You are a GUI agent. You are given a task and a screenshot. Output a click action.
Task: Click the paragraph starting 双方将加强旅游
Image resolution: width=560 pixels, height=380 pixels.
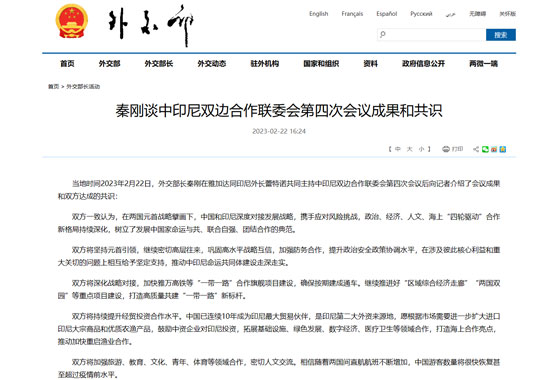pos(279,368)
